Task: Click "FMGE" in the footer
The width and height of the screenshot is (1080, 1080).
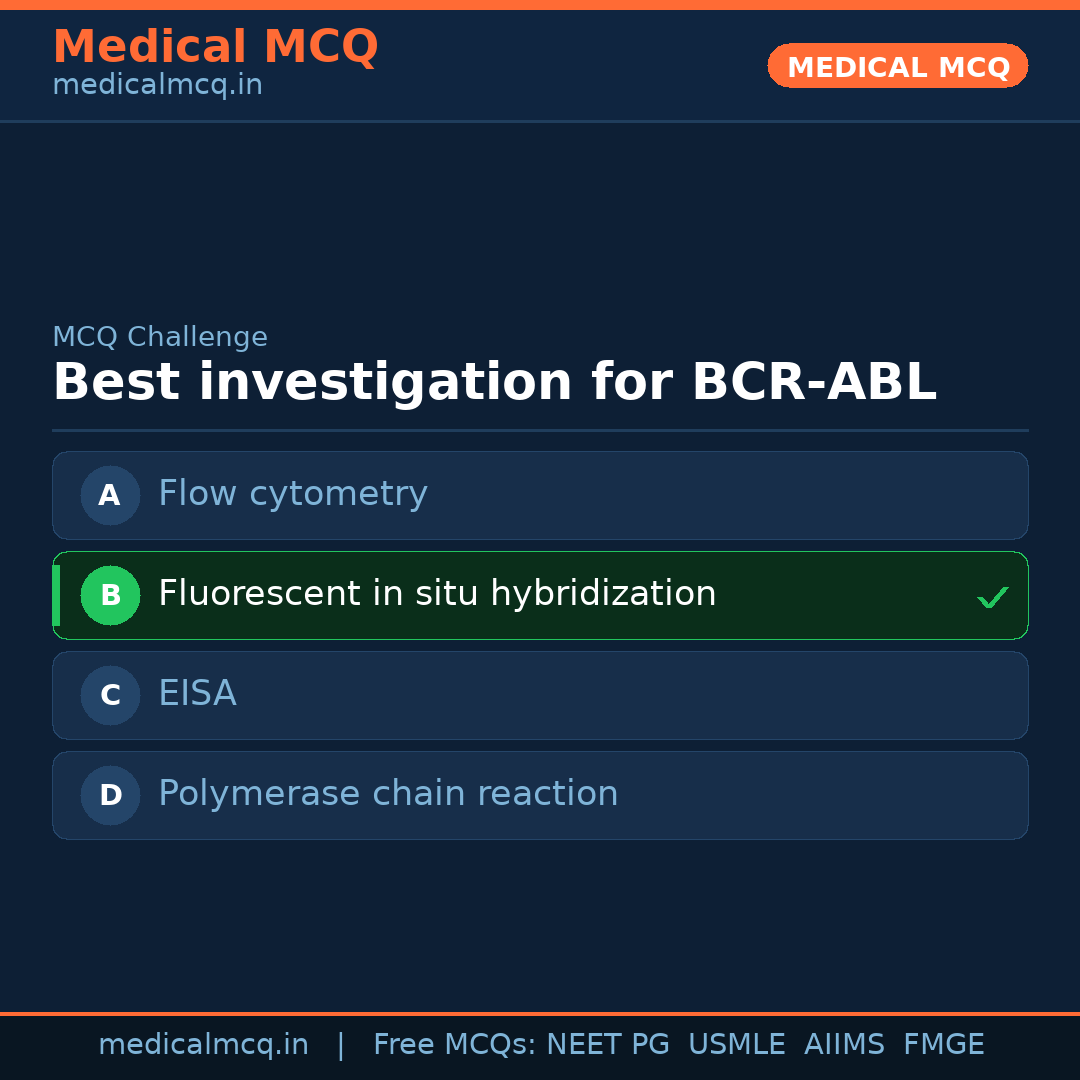Action: click(x=943, y=1045)
